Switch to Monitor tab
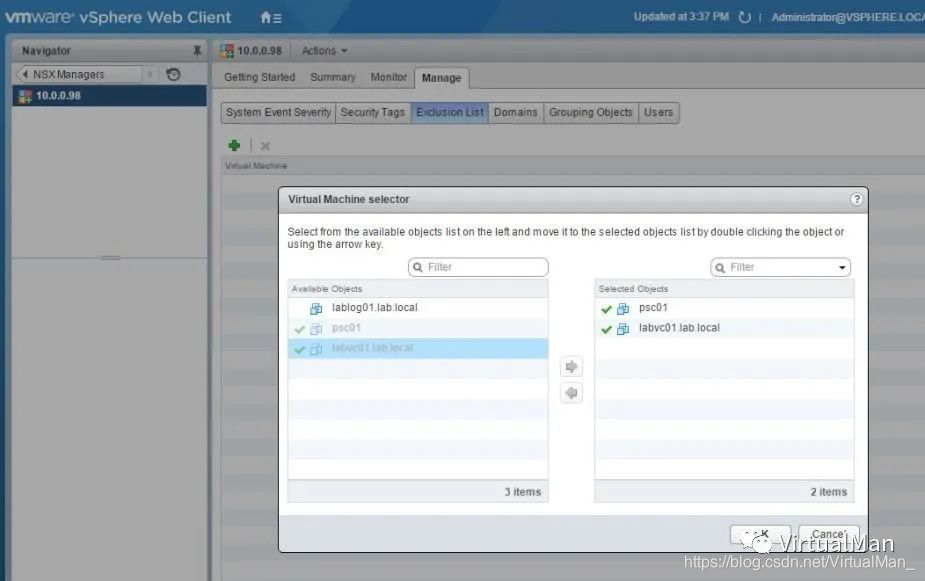925x581 pixels. coord(388,77)
